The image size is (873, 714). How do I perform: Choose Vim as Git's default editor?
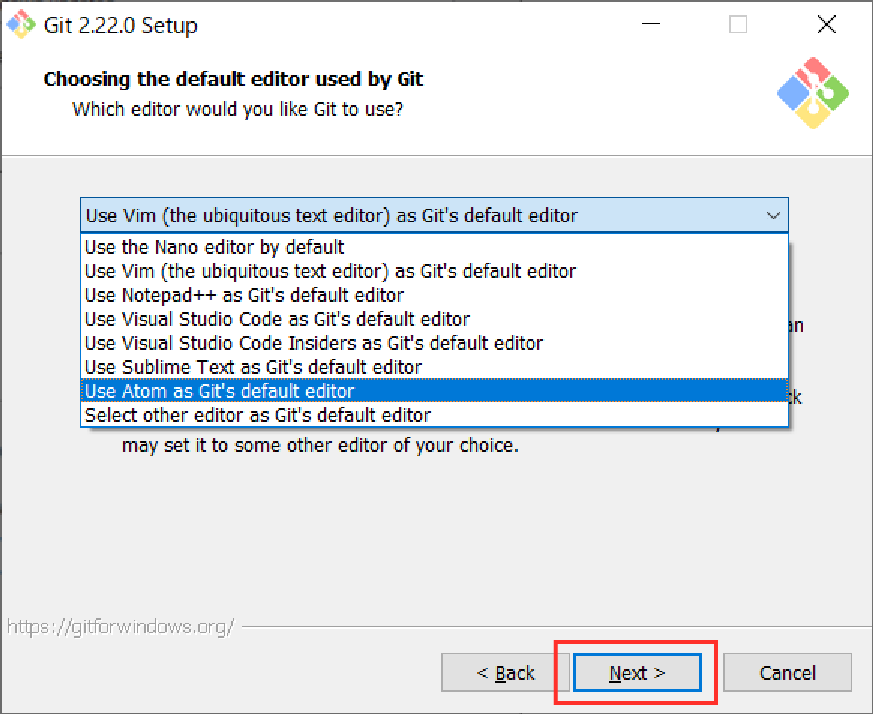[x=330, y=271]
